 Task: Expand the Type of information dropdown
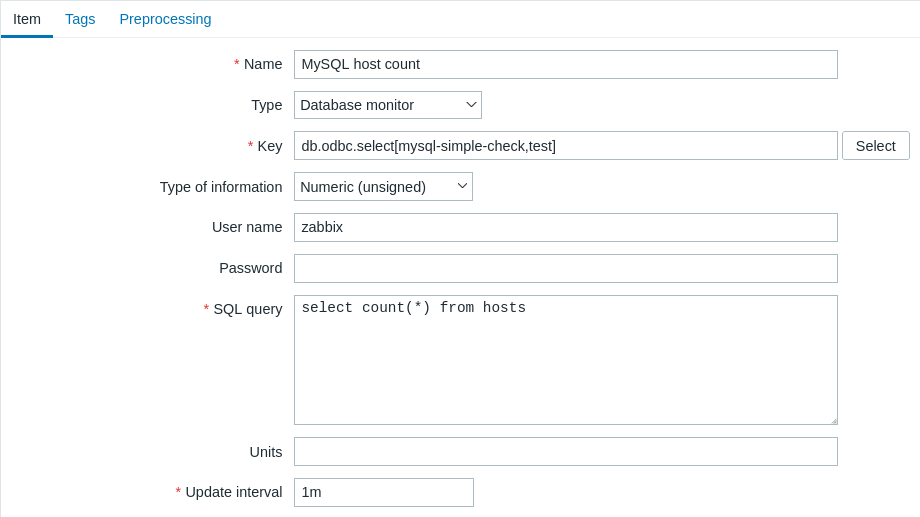[383, 187]
